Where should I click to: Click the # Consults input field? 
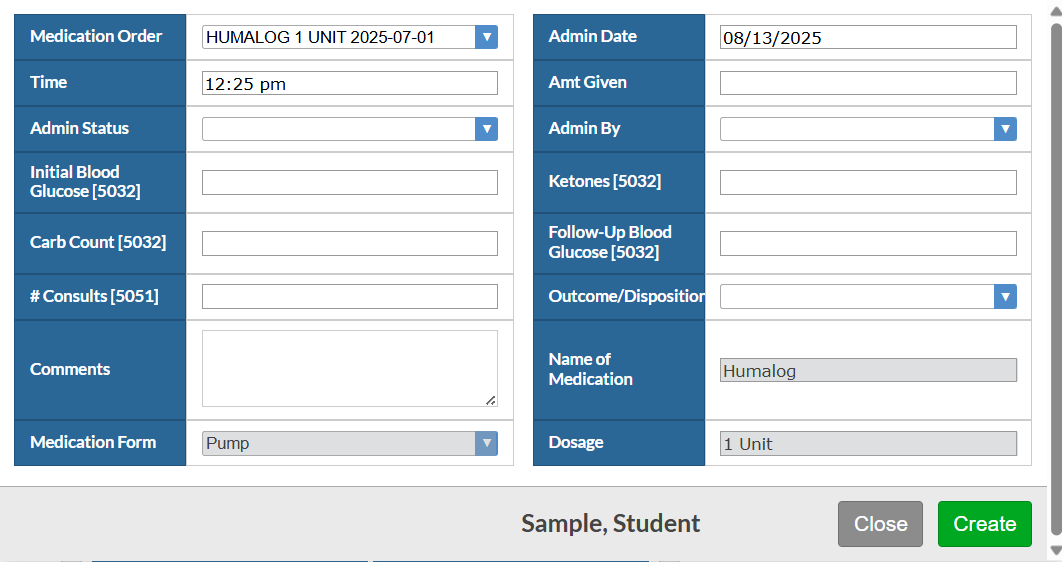tap(350, 297)
